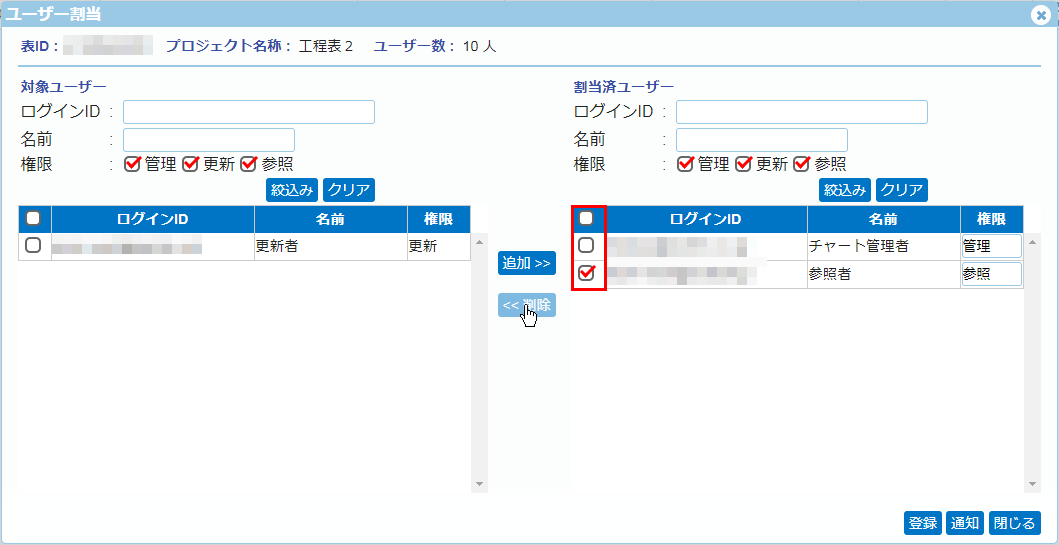Open 権限 dropdown for チャート管理者
Screen dimensions: 1059x545
coord(991,246)
